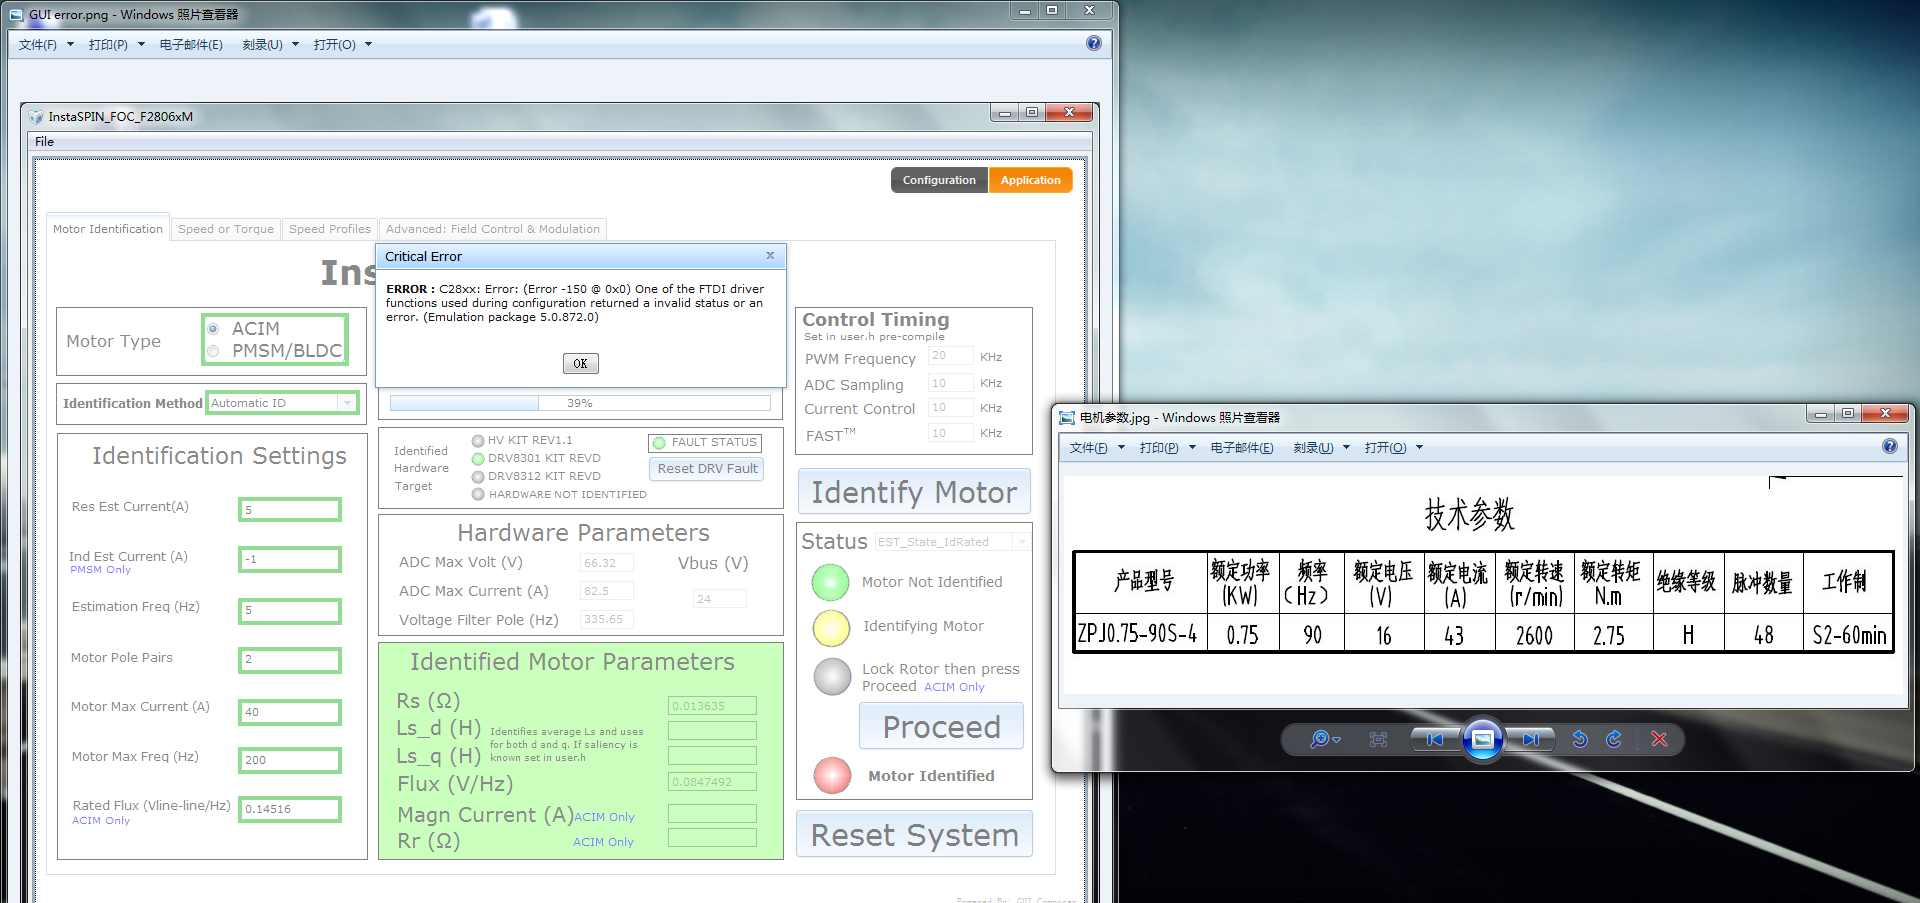Switch to the Motor Identification tab
Image resolution: width=1920 pixels, height=903 pixels.
(x=108, y=229)
